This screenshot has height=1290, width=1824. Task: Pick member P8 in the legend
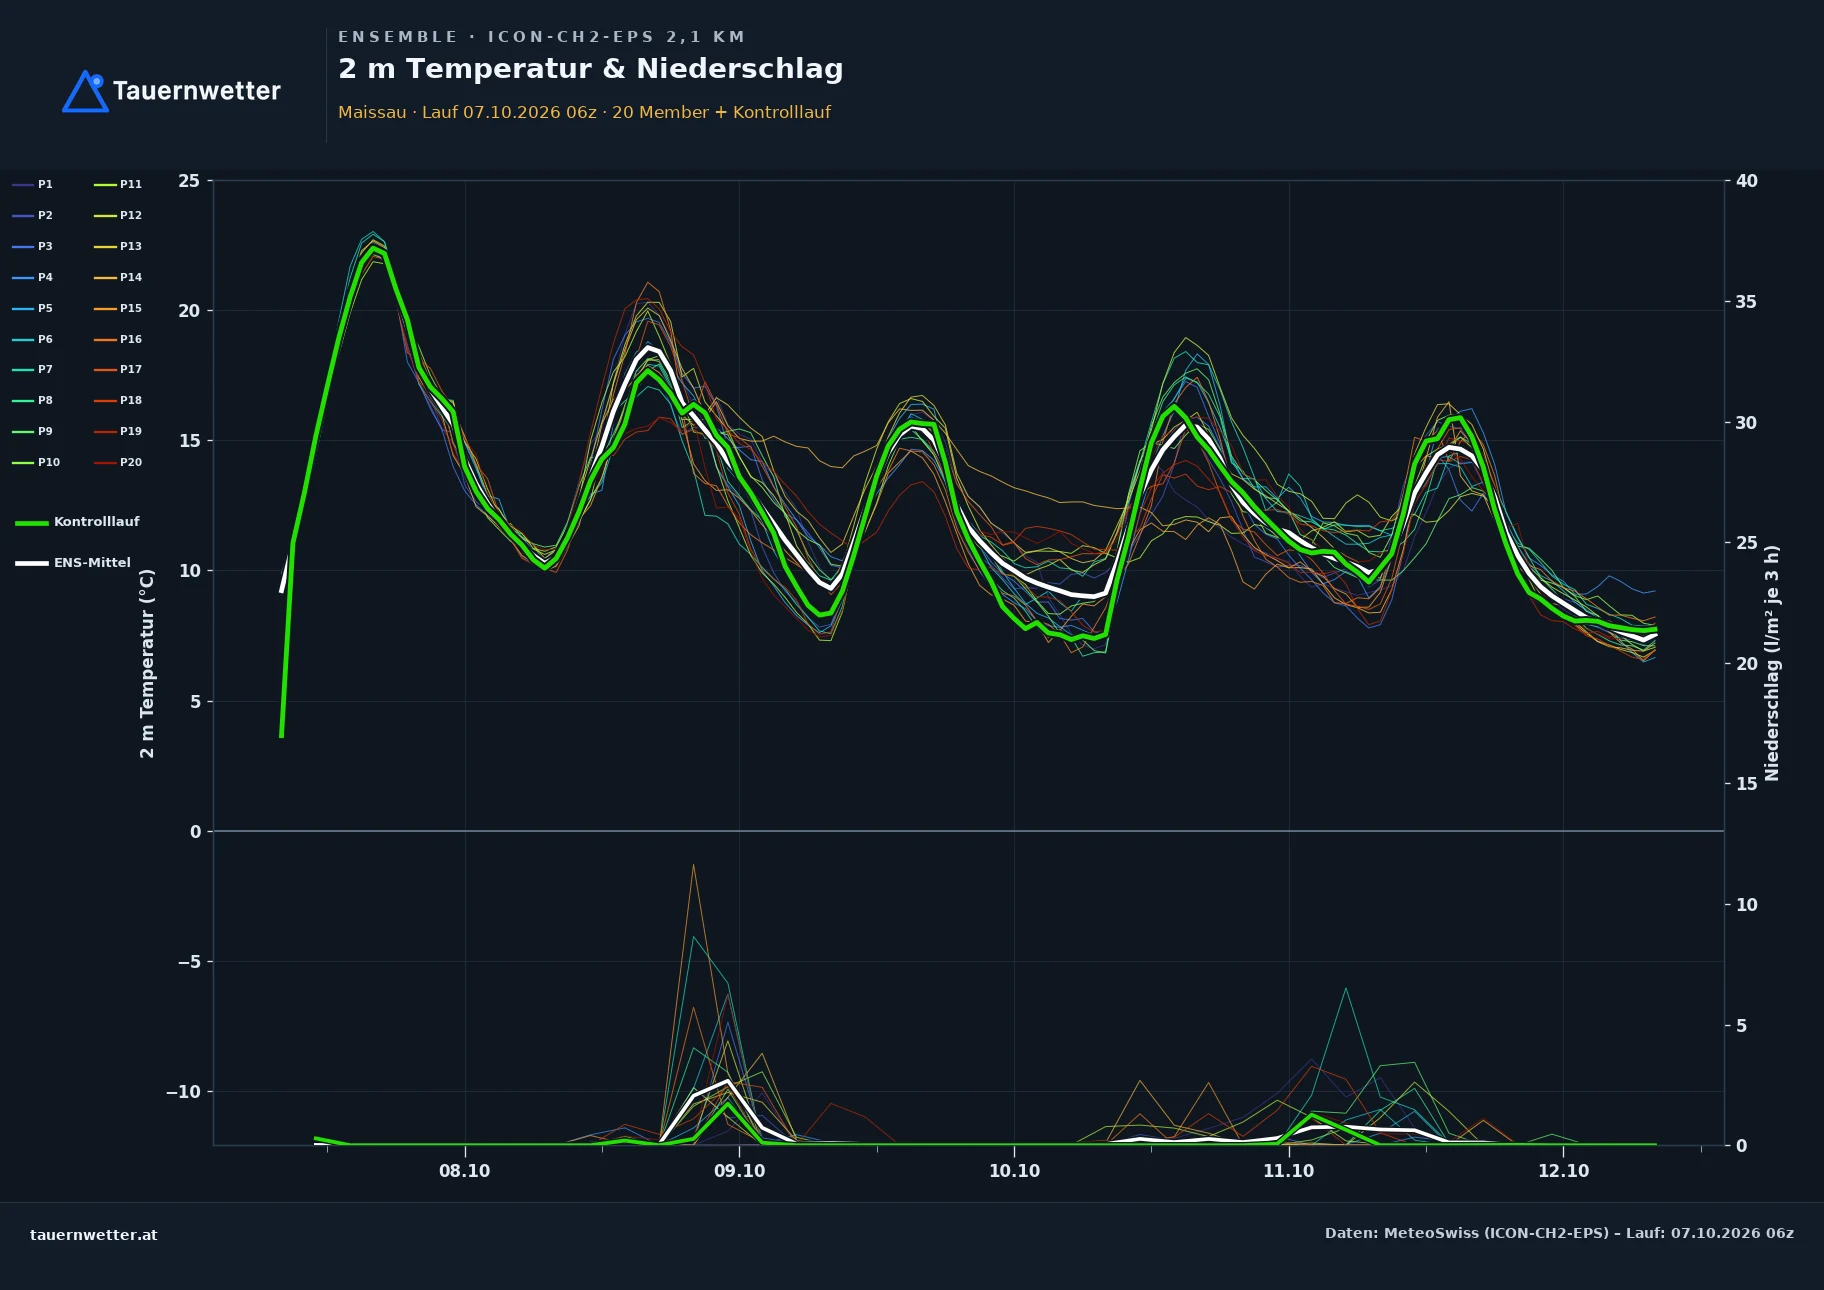[x=33, y=400]
